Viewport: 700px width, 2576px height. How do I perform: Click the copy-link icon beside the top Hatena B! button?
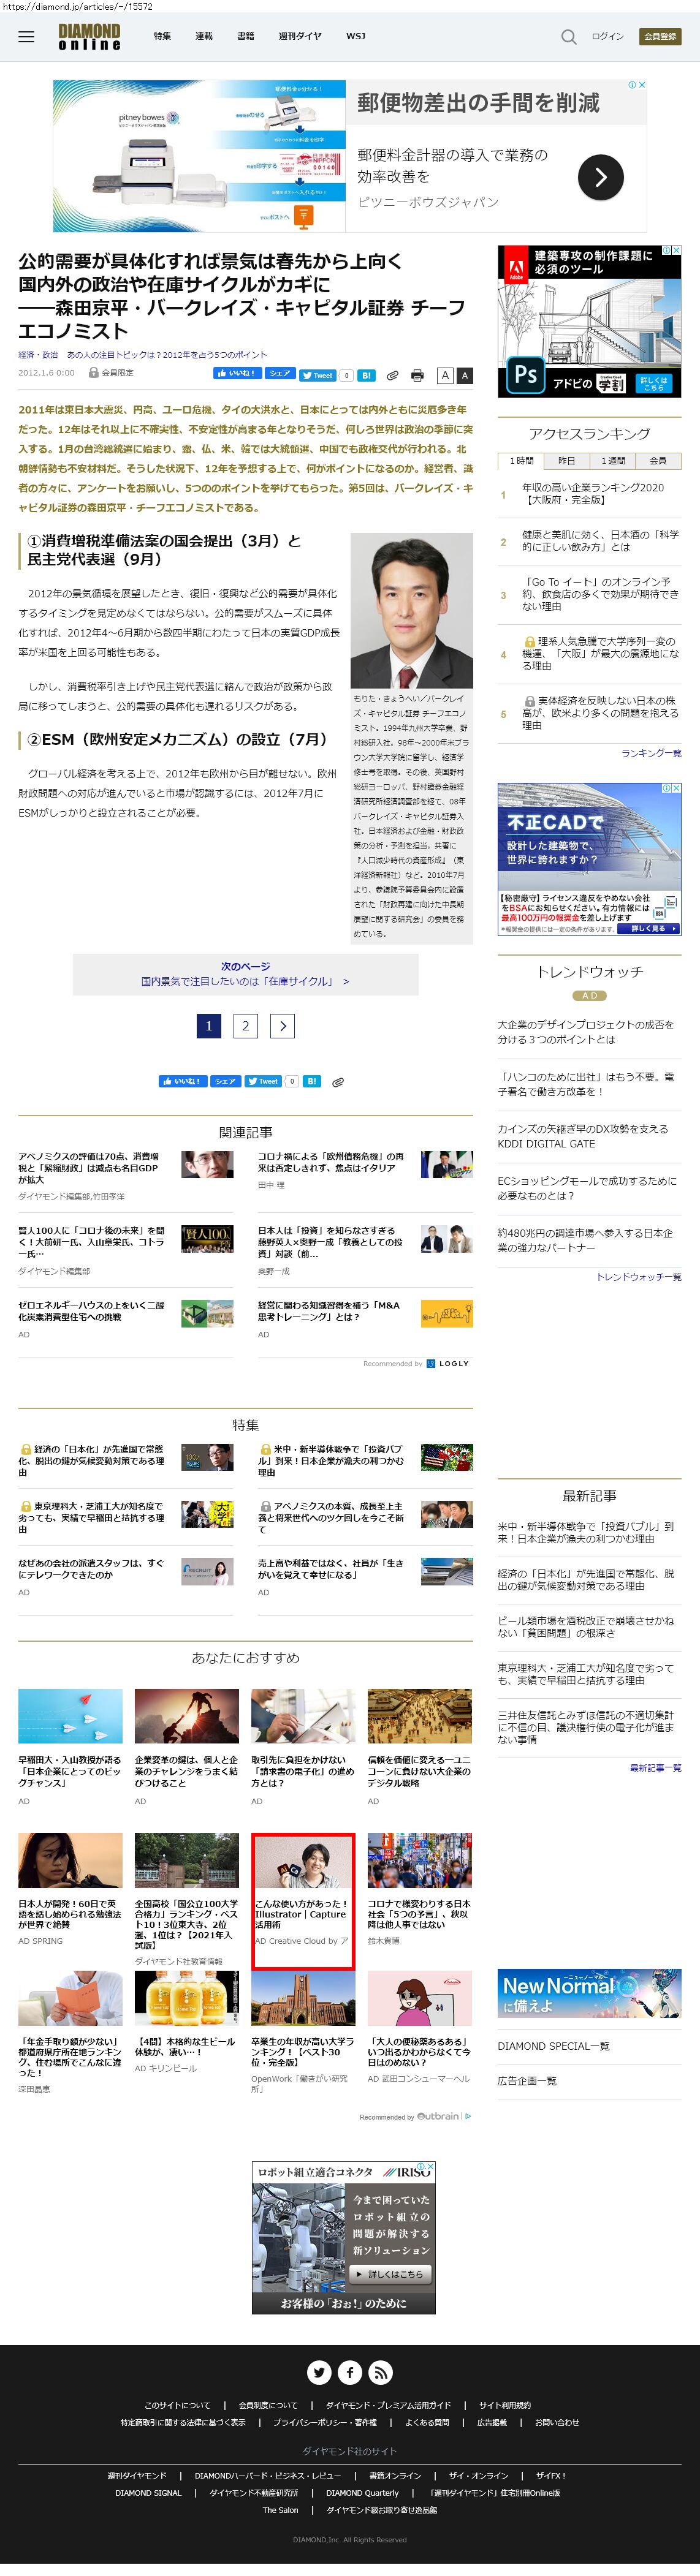393,375
